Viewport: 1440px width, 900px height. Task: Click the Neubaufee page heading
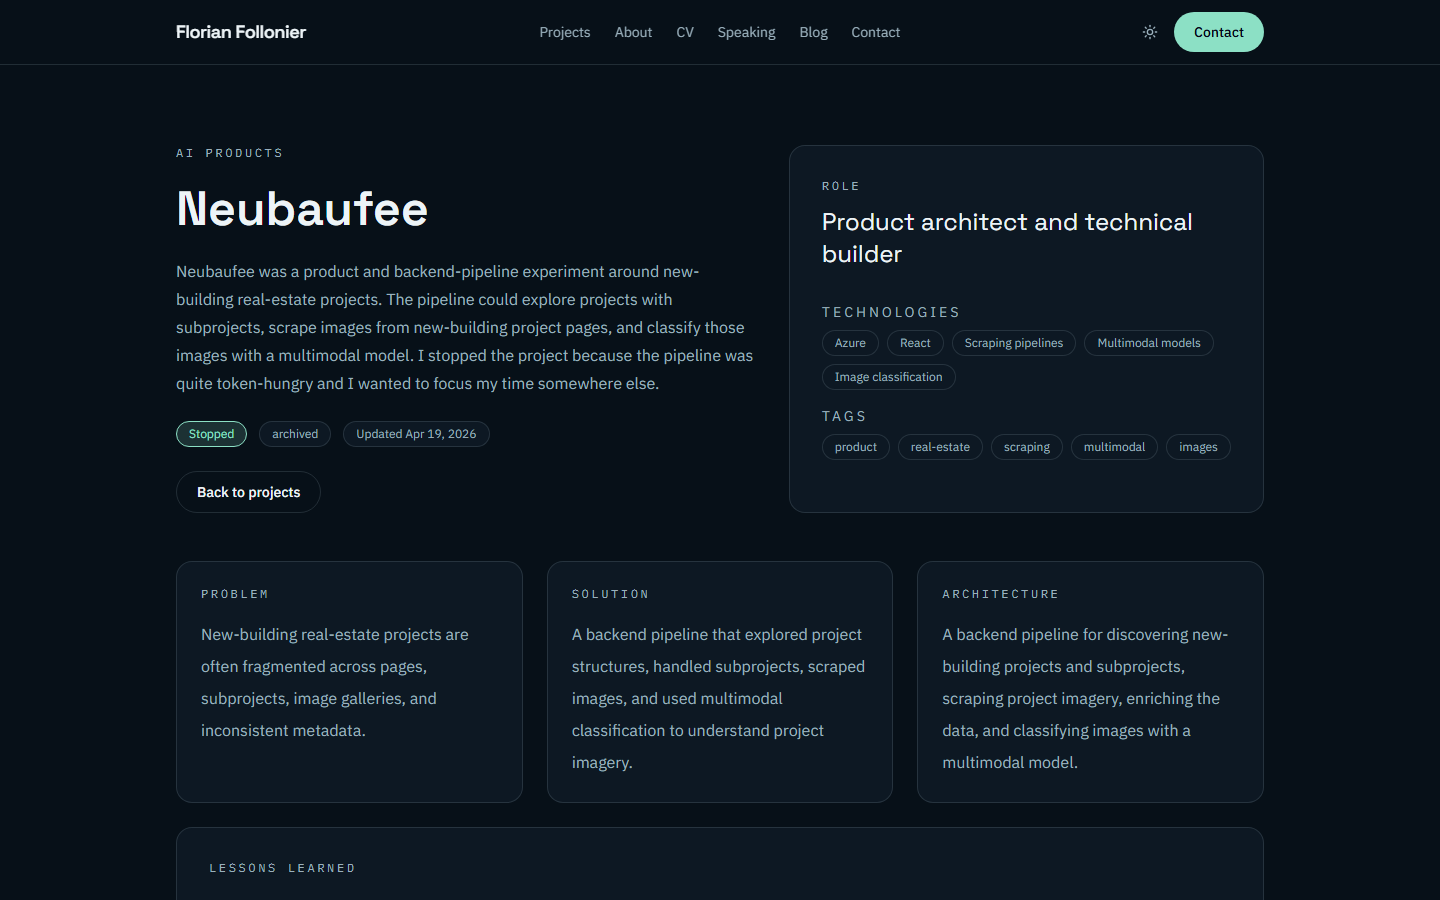coord(302,209)
